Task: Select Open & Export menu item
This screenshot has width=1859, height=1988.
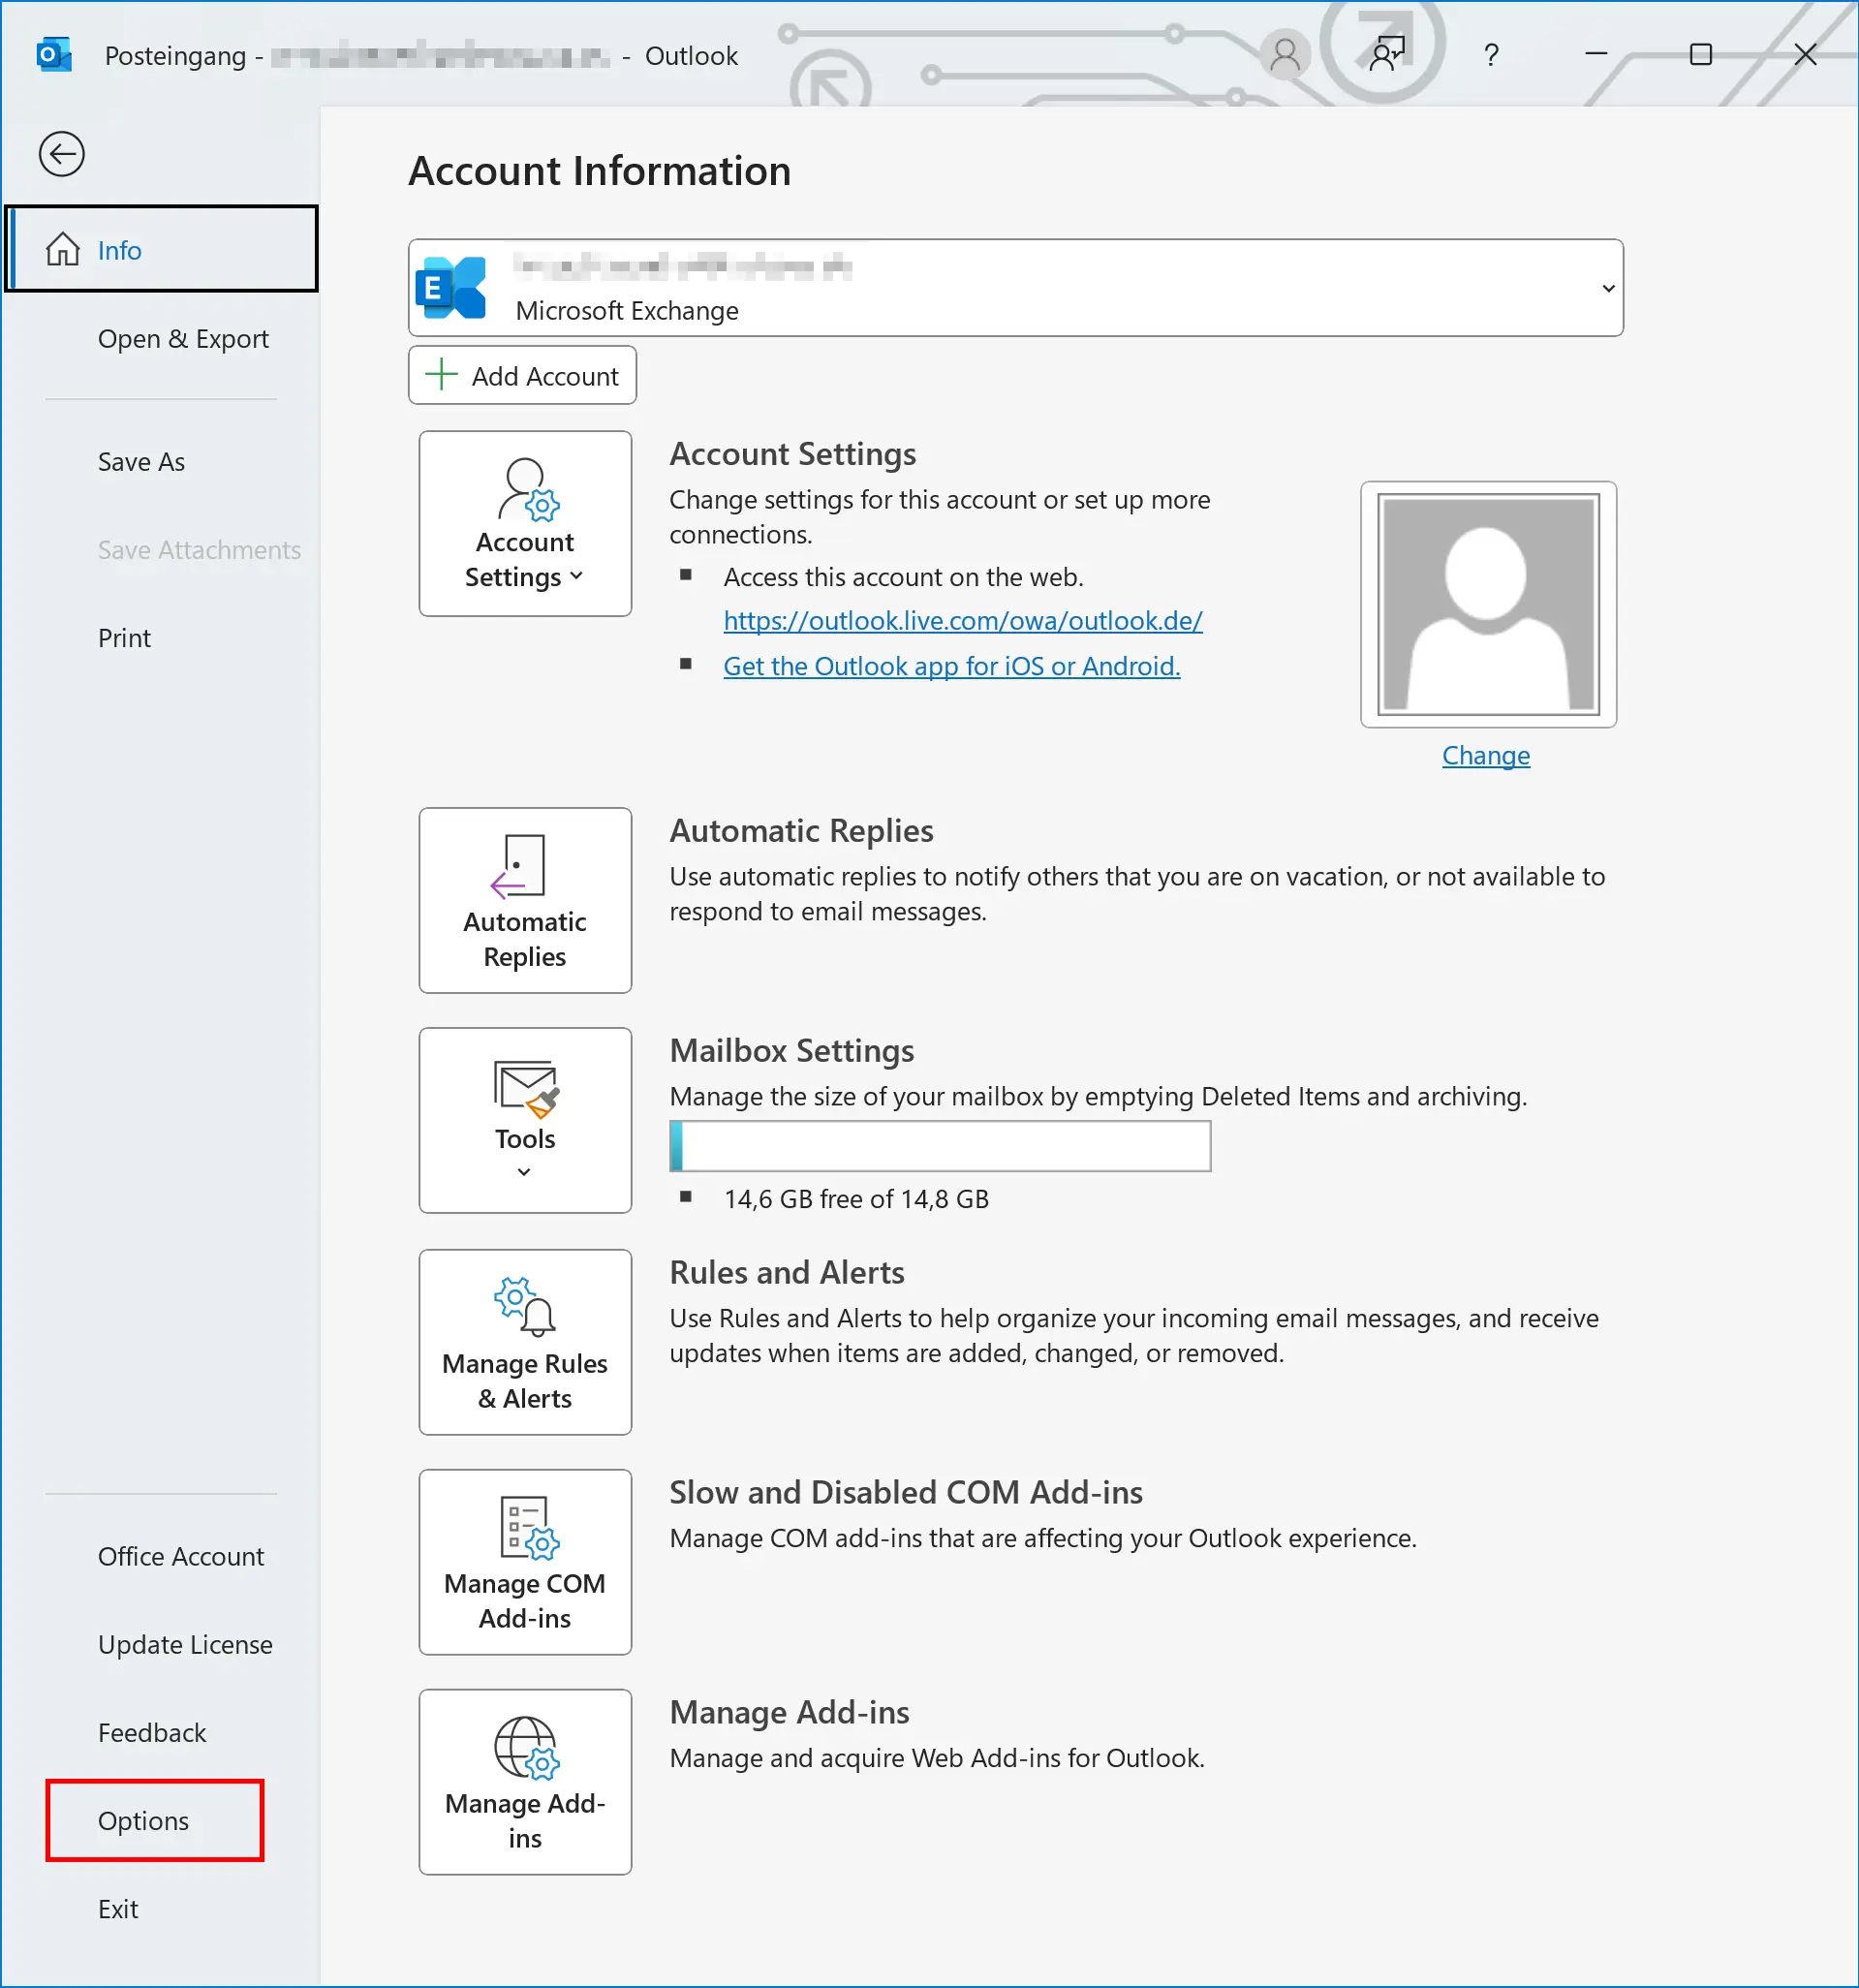Action: click(183, 339)
